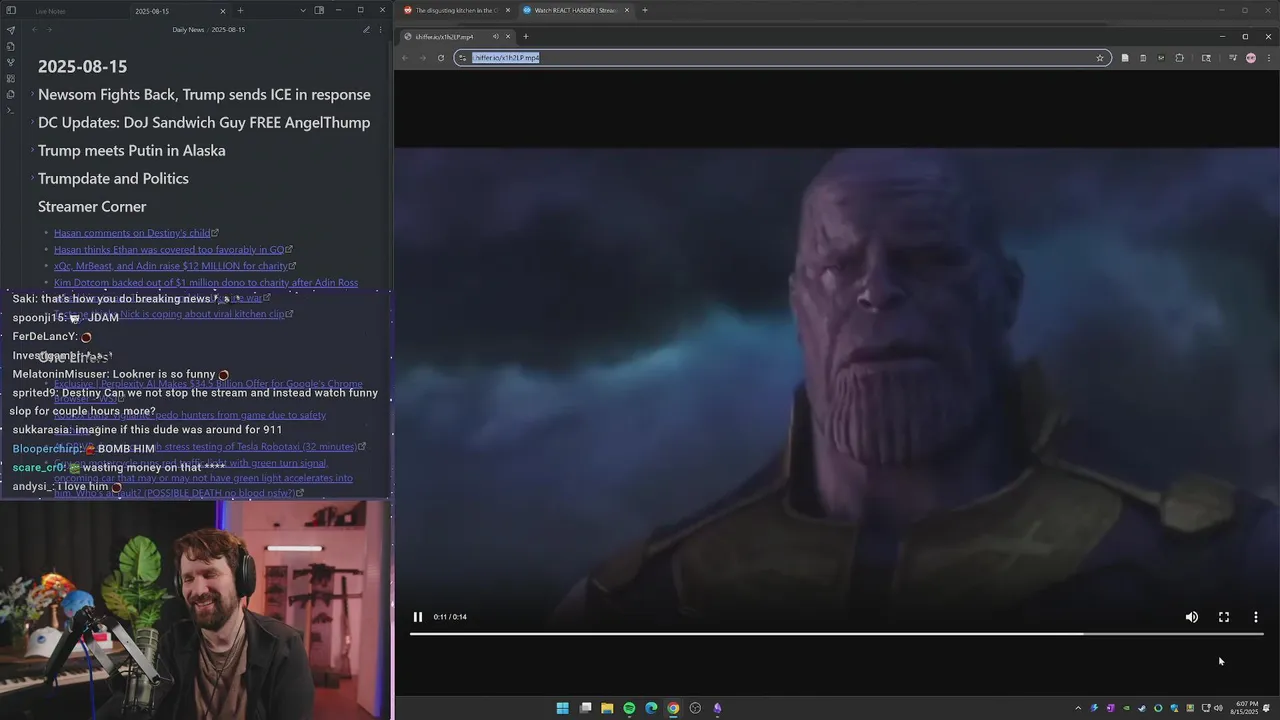Go back in the front browser window
Screen dimensions: 1280x720
pos(405,58)
